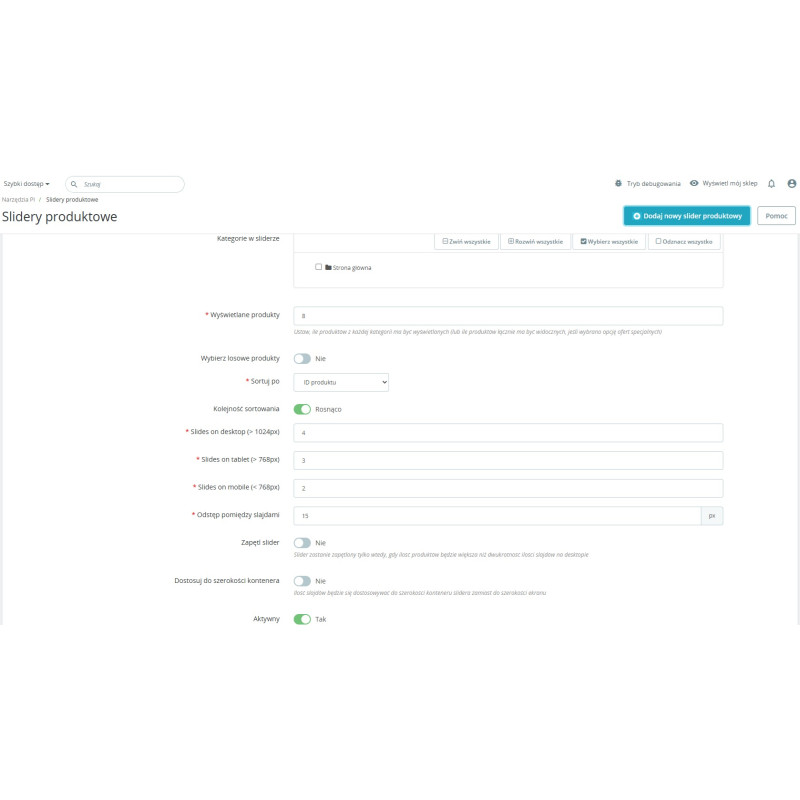Click the Strona główna folder icon

(x=328, y=267)
